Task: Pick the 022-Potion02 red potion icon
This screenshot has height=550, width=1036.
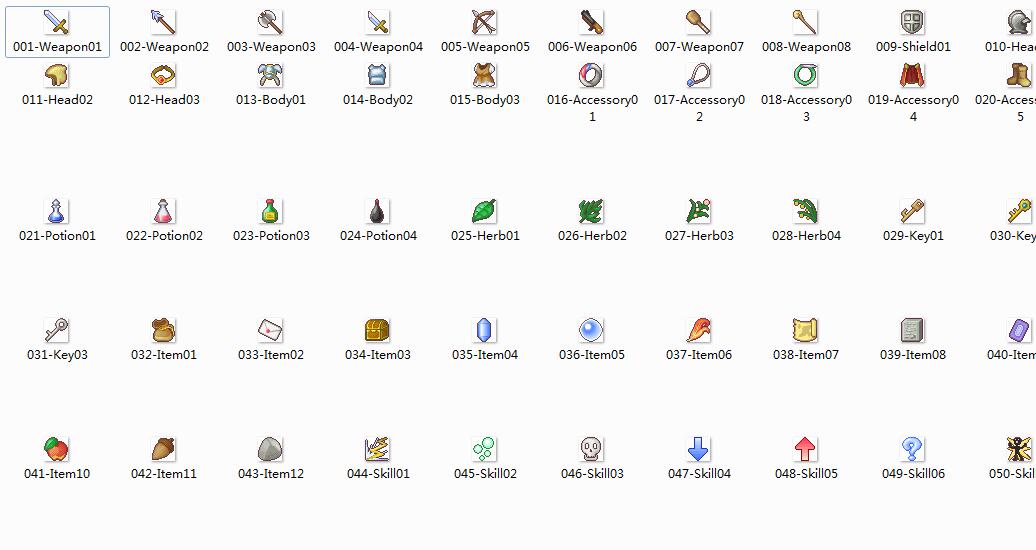Action: (164, 212)
